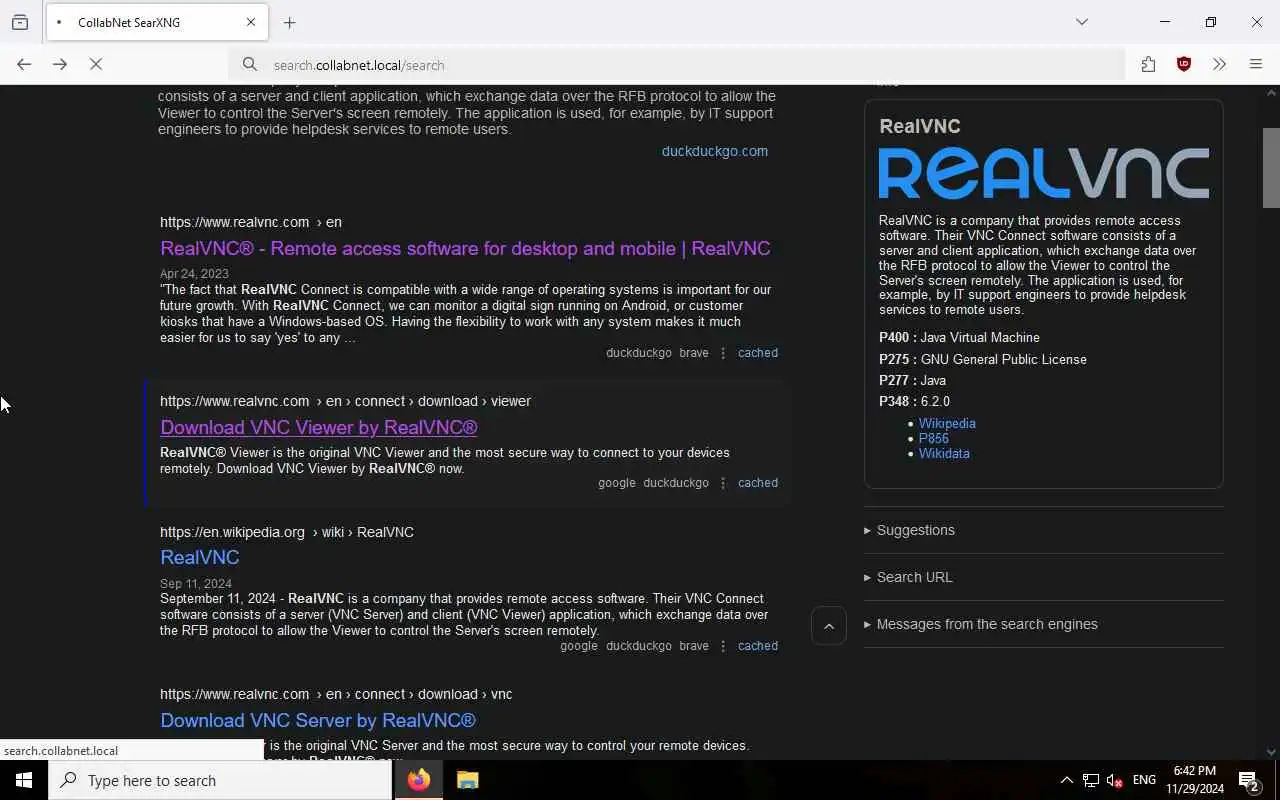The image size is (1280, 800).
Task: Open the Windows Start menu
Action: click(24, 780)
